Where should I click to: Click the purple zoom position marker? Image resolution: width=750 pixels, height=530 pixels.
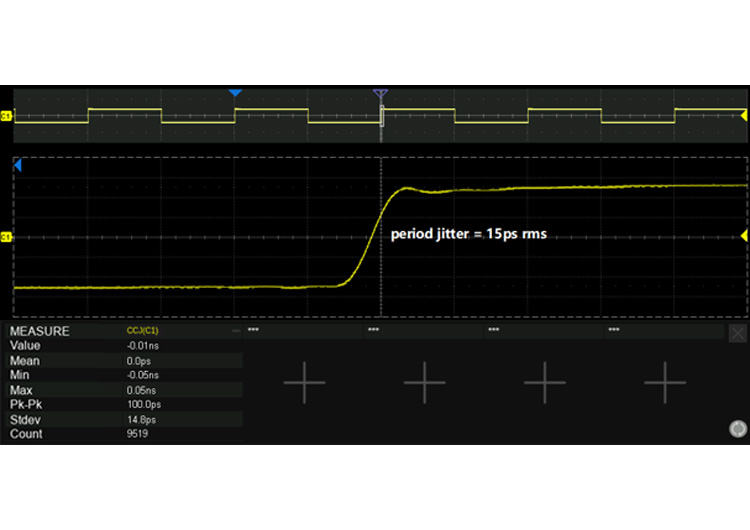coord(380,94)
